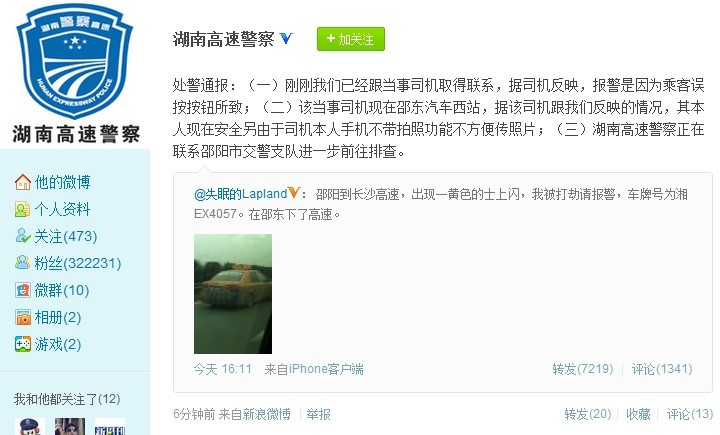Open the yellow taxi photo thumbnail
Screen dimensions: 720x435
[x=233, y=294]
